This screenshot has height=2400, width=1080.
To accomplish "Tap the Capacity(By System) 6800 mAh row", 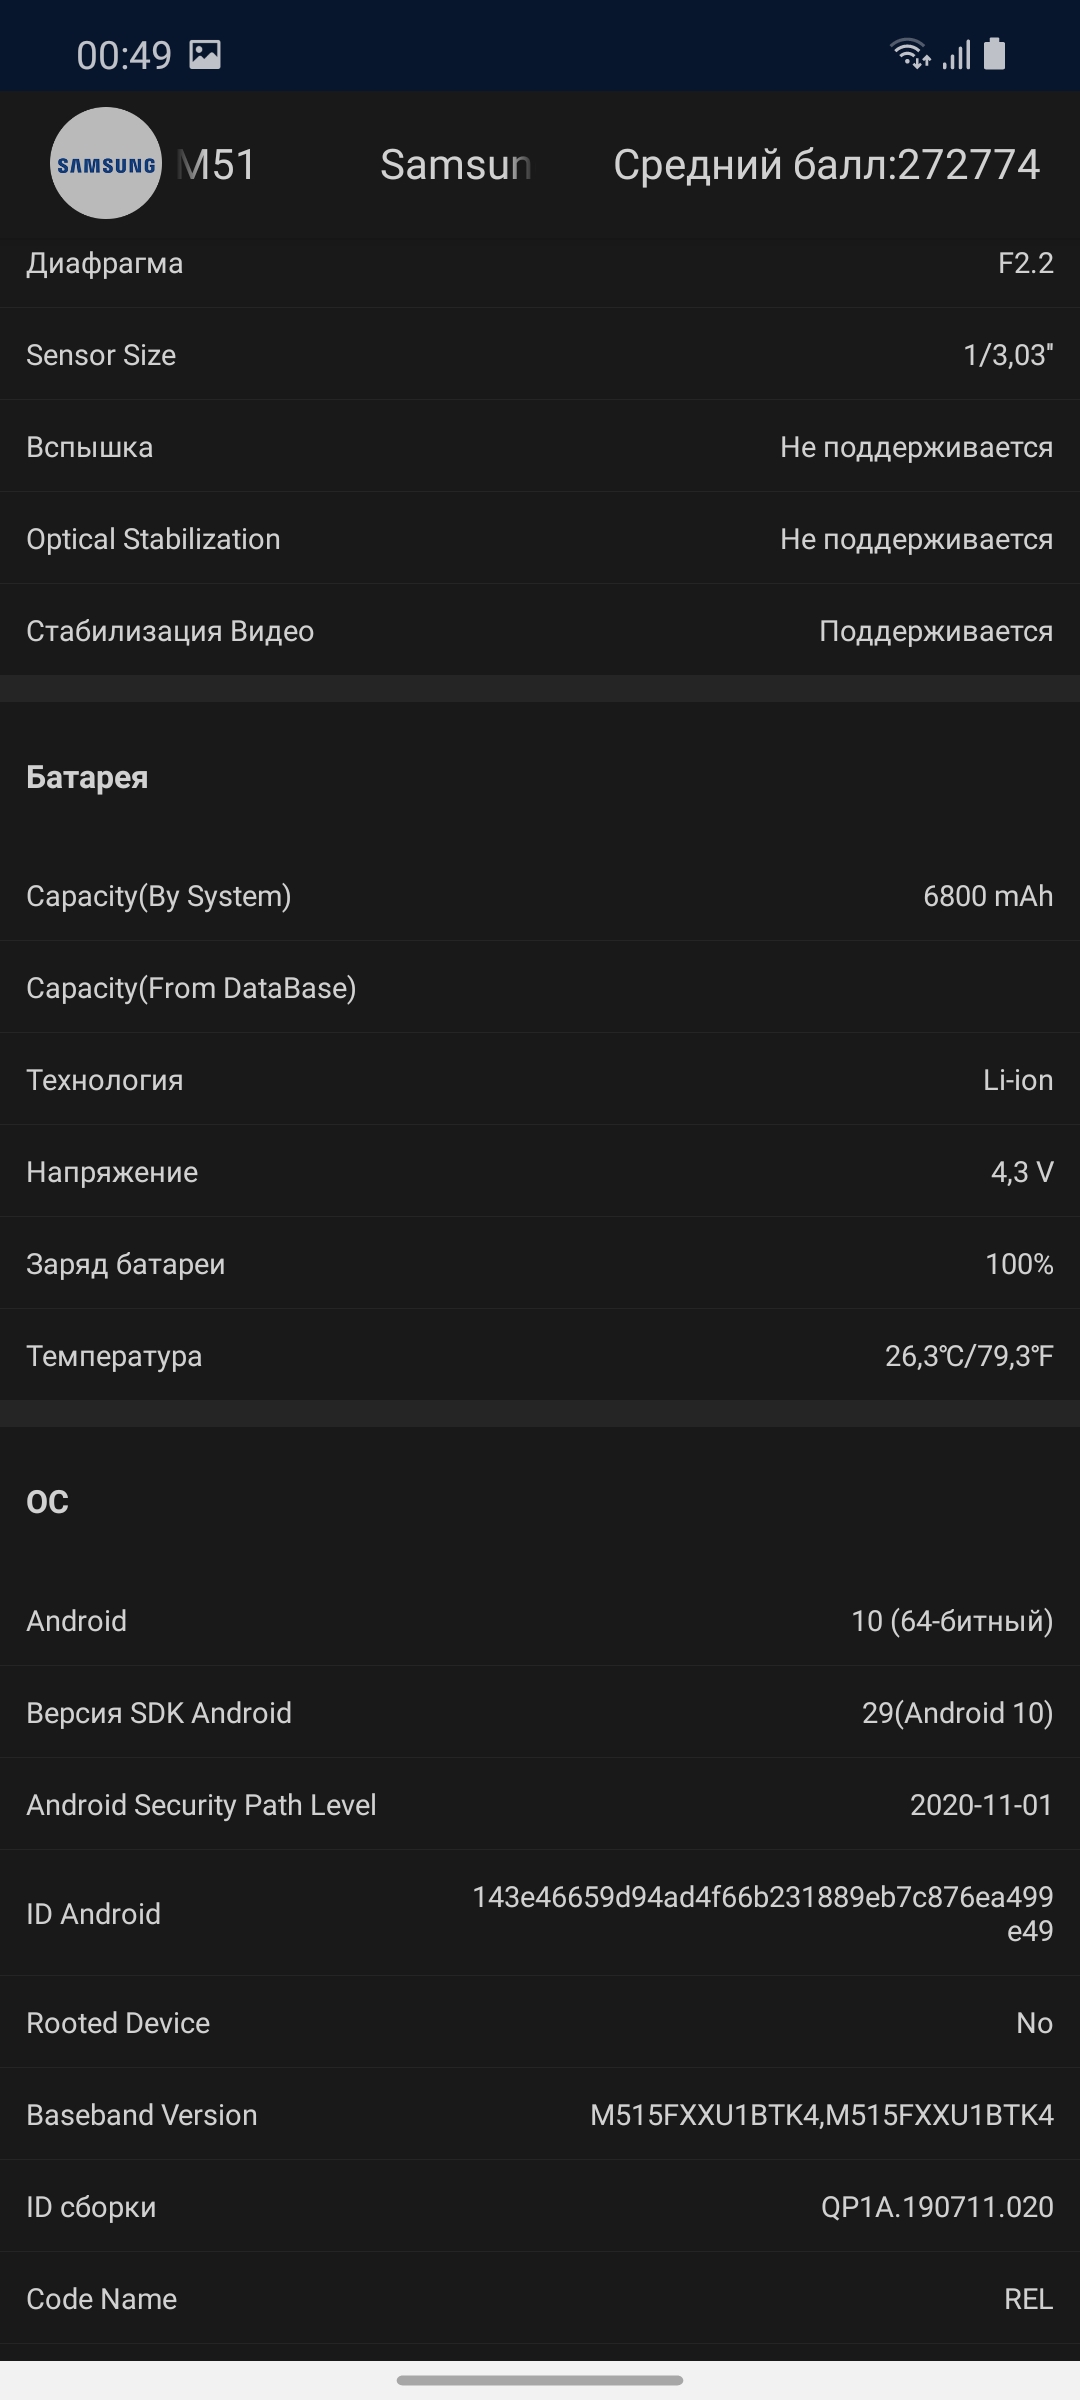I will (540, 896).
